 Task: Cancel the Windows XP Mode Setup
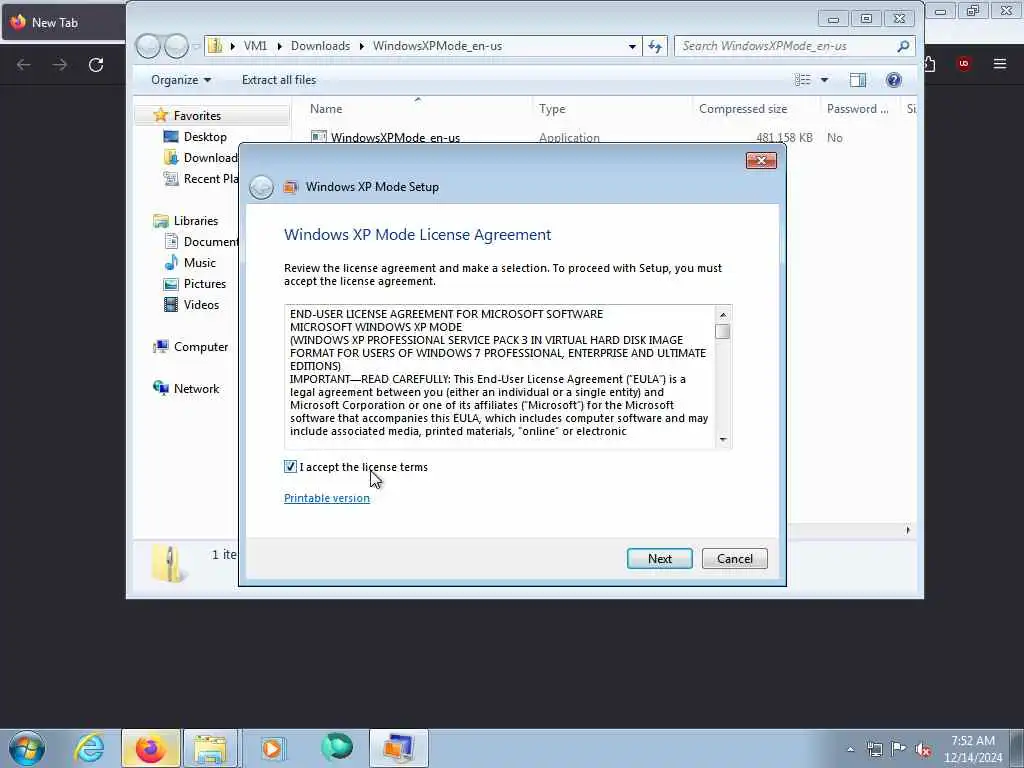(735, 558)
